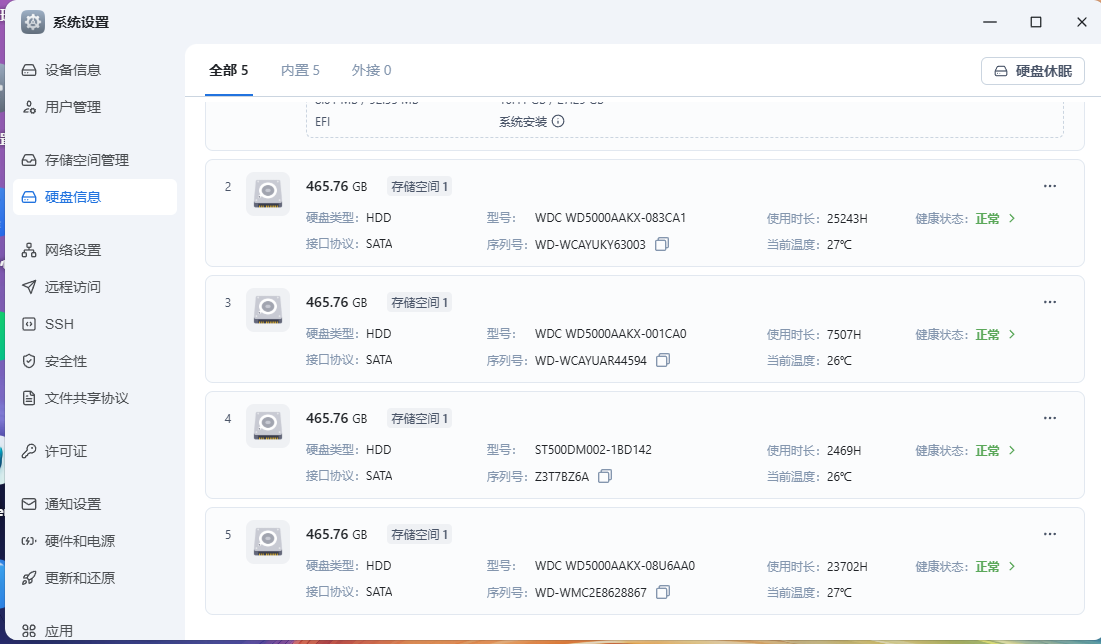
Task: Open the more options menu for disk 2
Action: pyautogui.click(x=1050, y=185)
